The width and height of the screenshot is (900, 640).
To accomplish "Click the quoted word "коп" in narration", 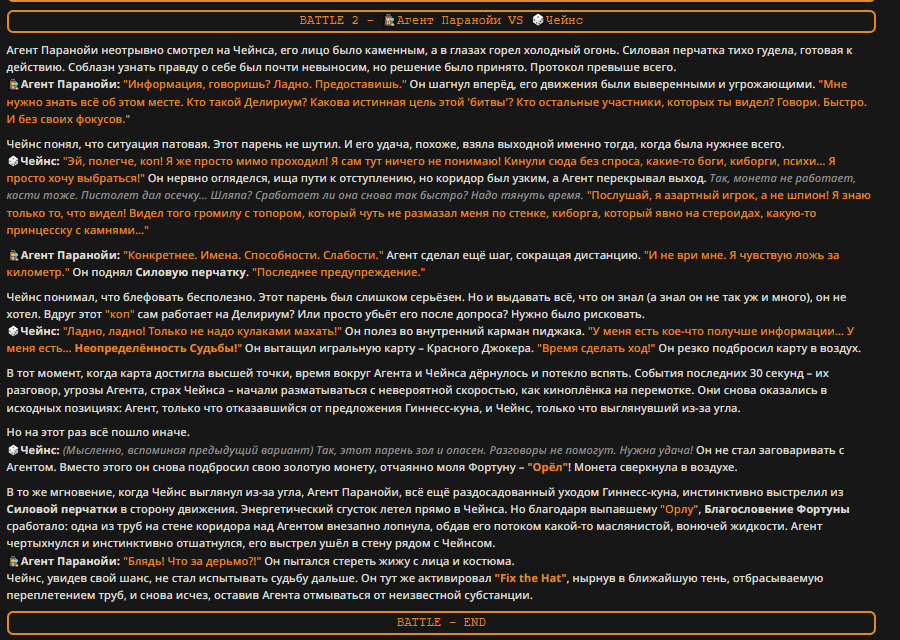I will (120, 314).
